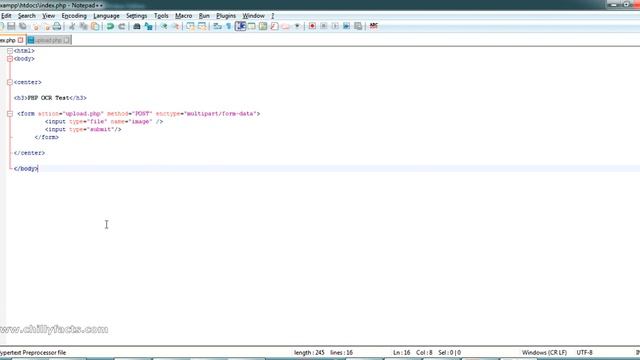The image size is (640, 360).
Task: Click the Ln : 16 status field
Action: pyautogui.click(x=401, y=352)
